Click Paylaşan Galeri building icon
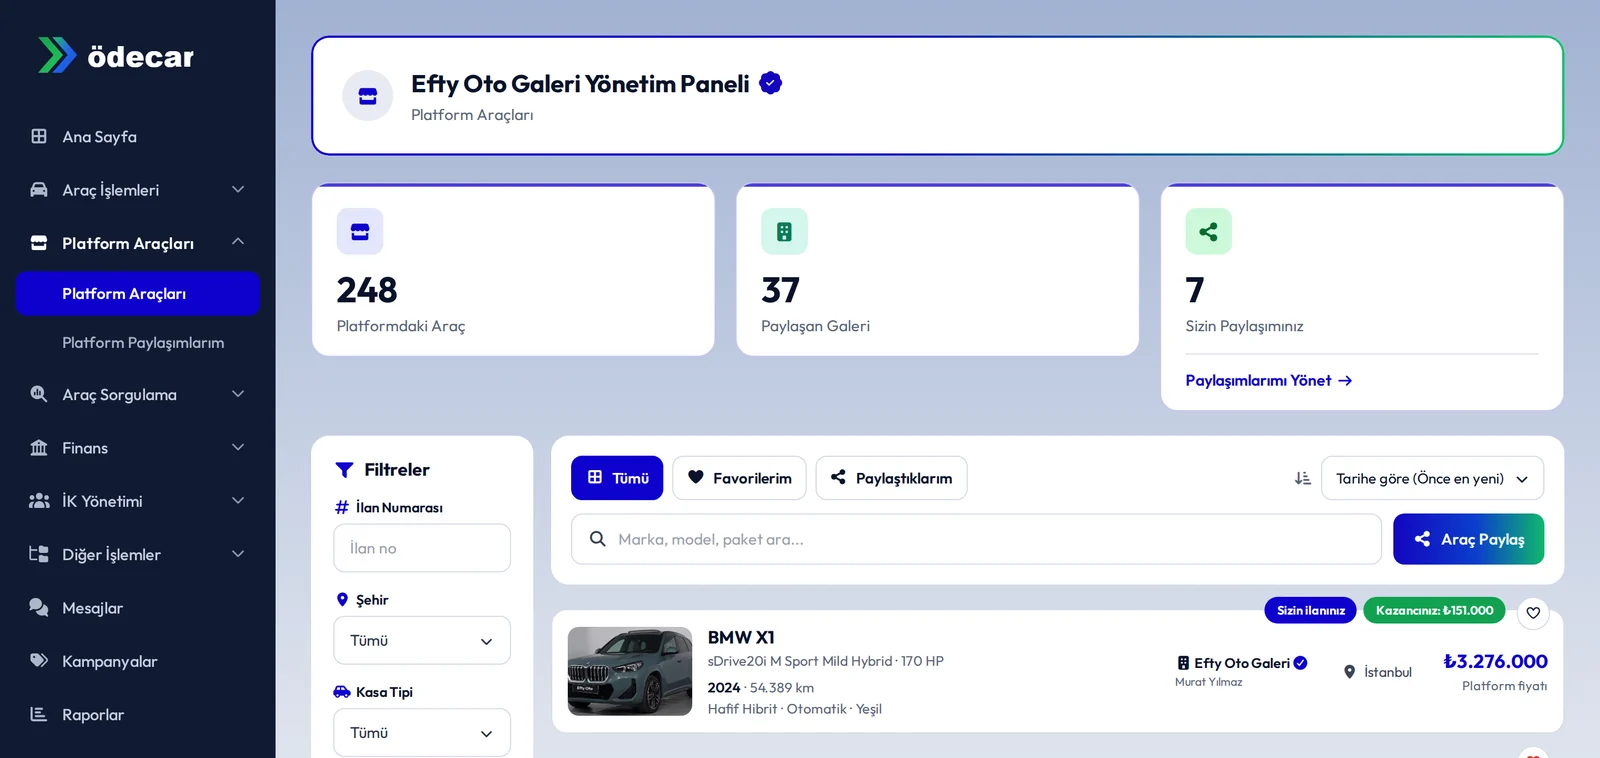The image size is (1600, 758). click(x=784, y=232)
